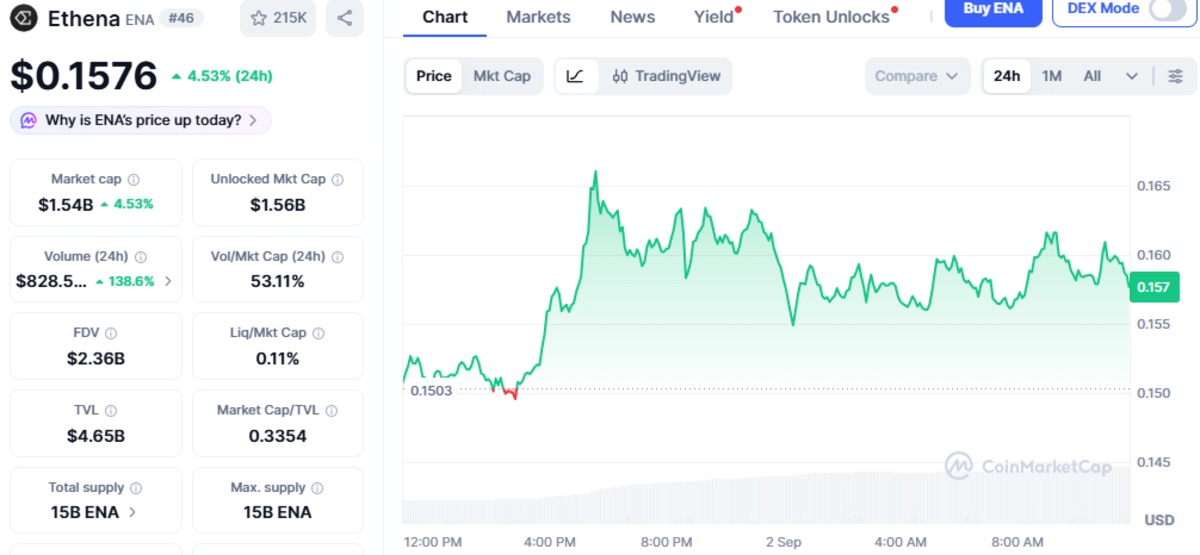Click Market cap info icon

(x=134, y=180)
